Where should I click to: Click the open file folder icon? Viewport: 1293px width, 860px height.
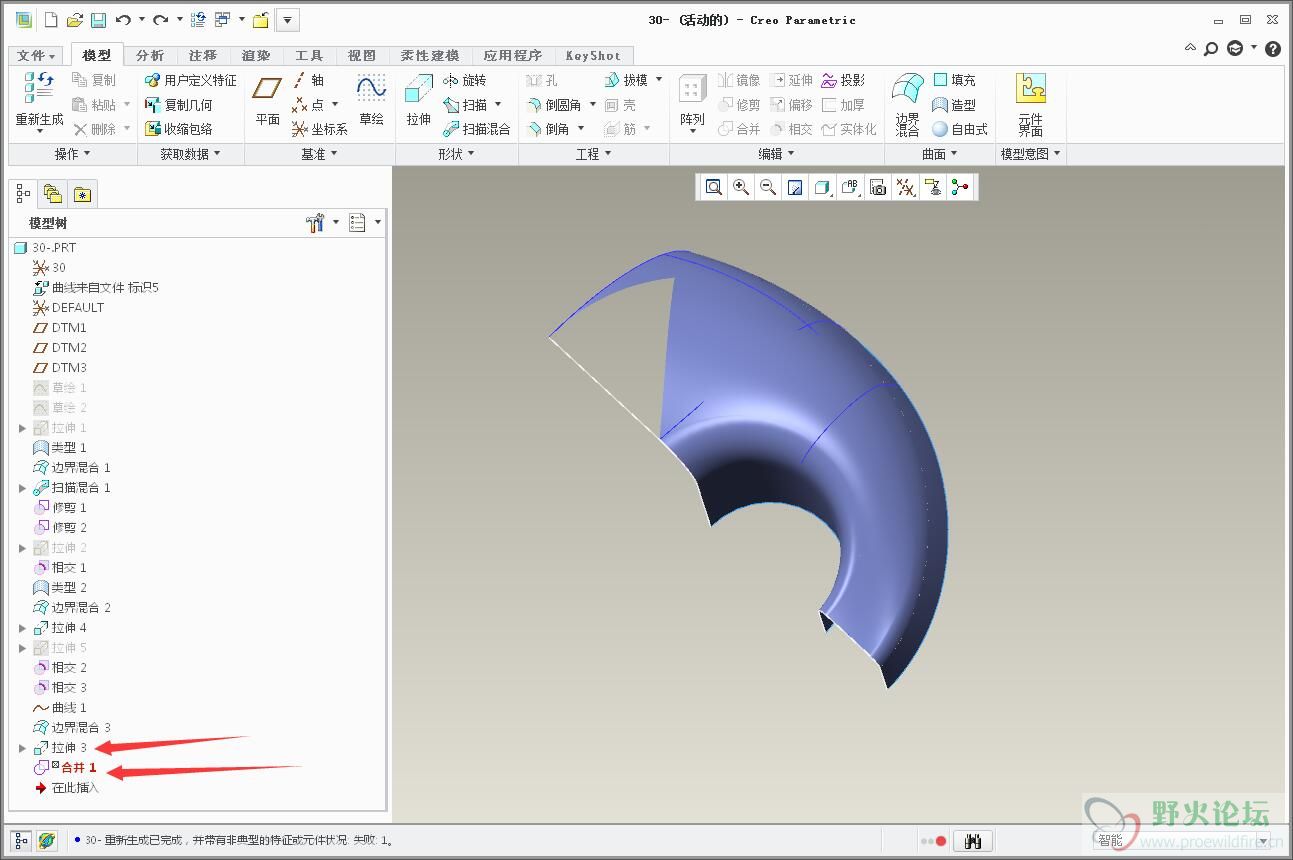click(74, 20)
